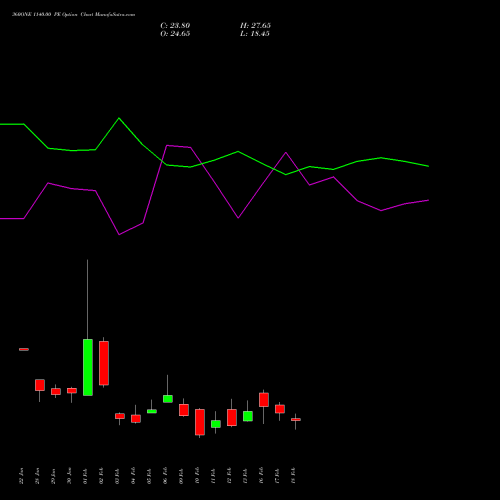Click the "22 Jan" date label

pos(22,476)
